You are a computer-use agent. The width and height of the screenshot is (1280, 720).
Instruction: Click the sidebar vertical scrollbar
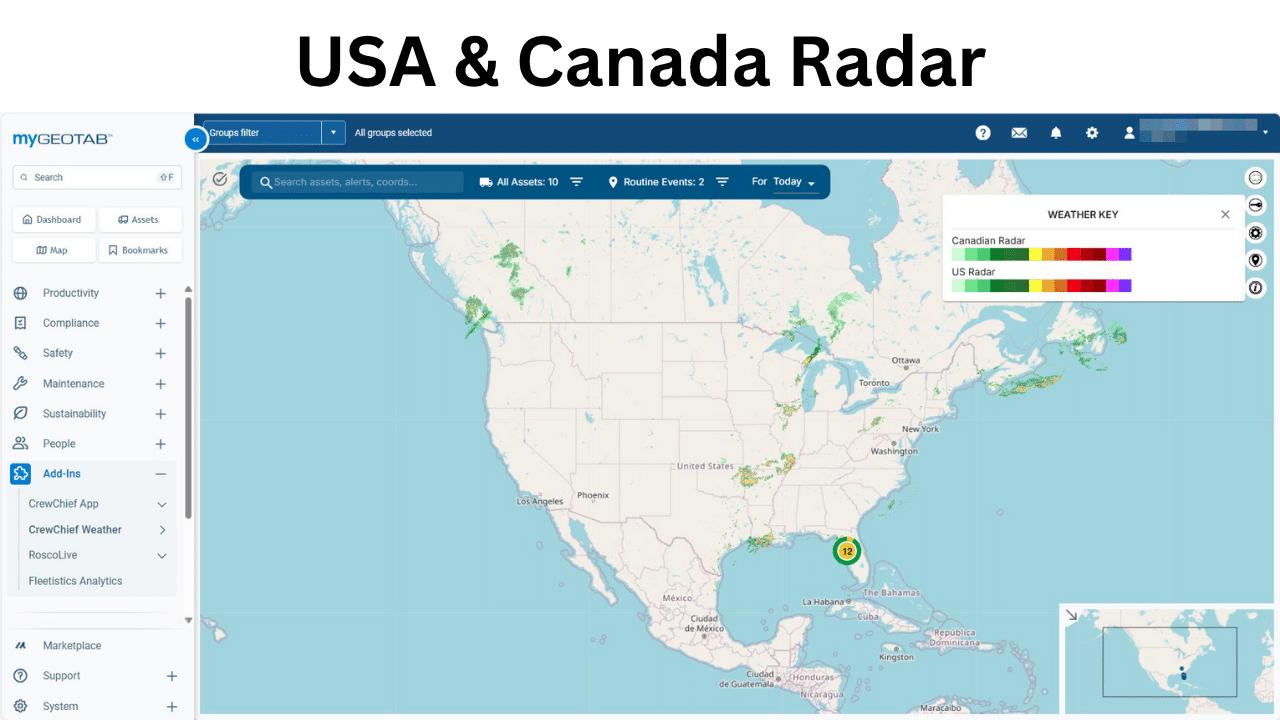tap(187, 406)
